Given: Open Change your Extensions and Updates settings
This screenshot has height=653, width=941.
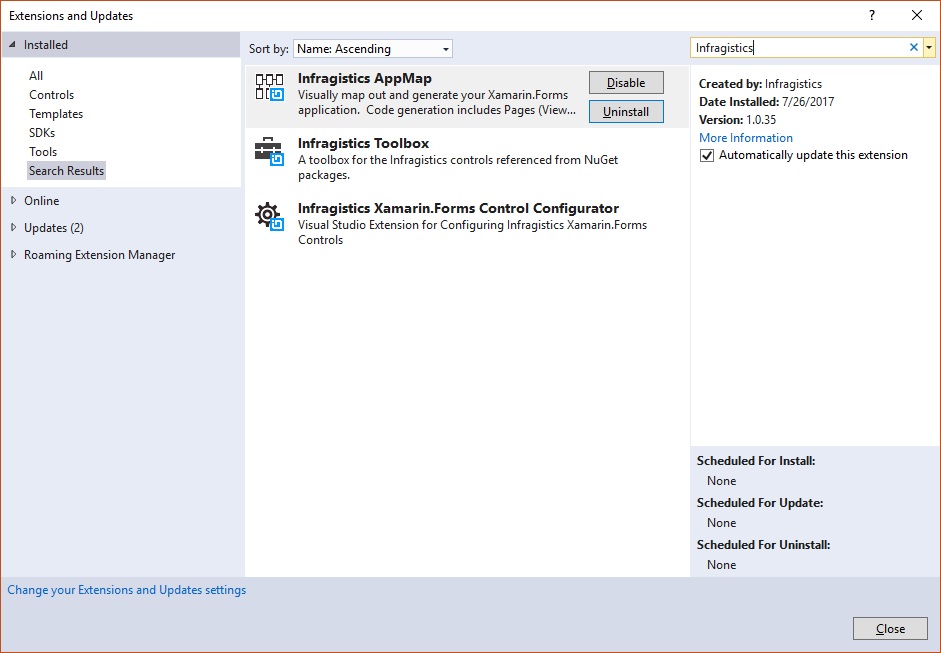Looking at the screenshot, I should [127, 590].
